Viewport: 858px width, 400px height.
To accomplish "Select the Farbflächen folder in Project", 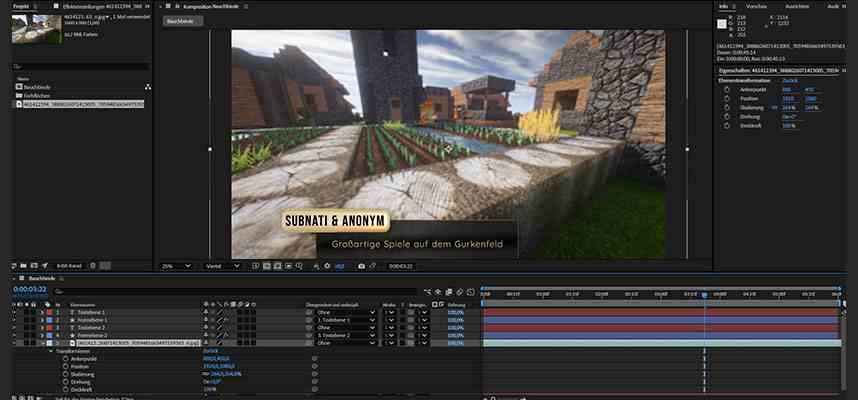I will click(x=36, y=95).
